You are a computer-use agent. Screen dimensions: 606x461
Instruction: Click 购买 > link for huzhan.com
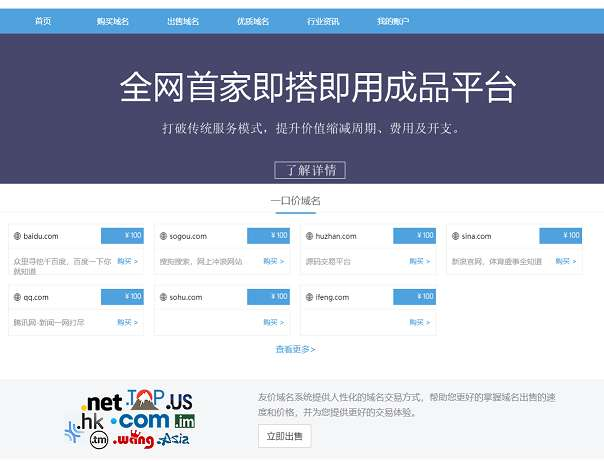pos(420,261)
